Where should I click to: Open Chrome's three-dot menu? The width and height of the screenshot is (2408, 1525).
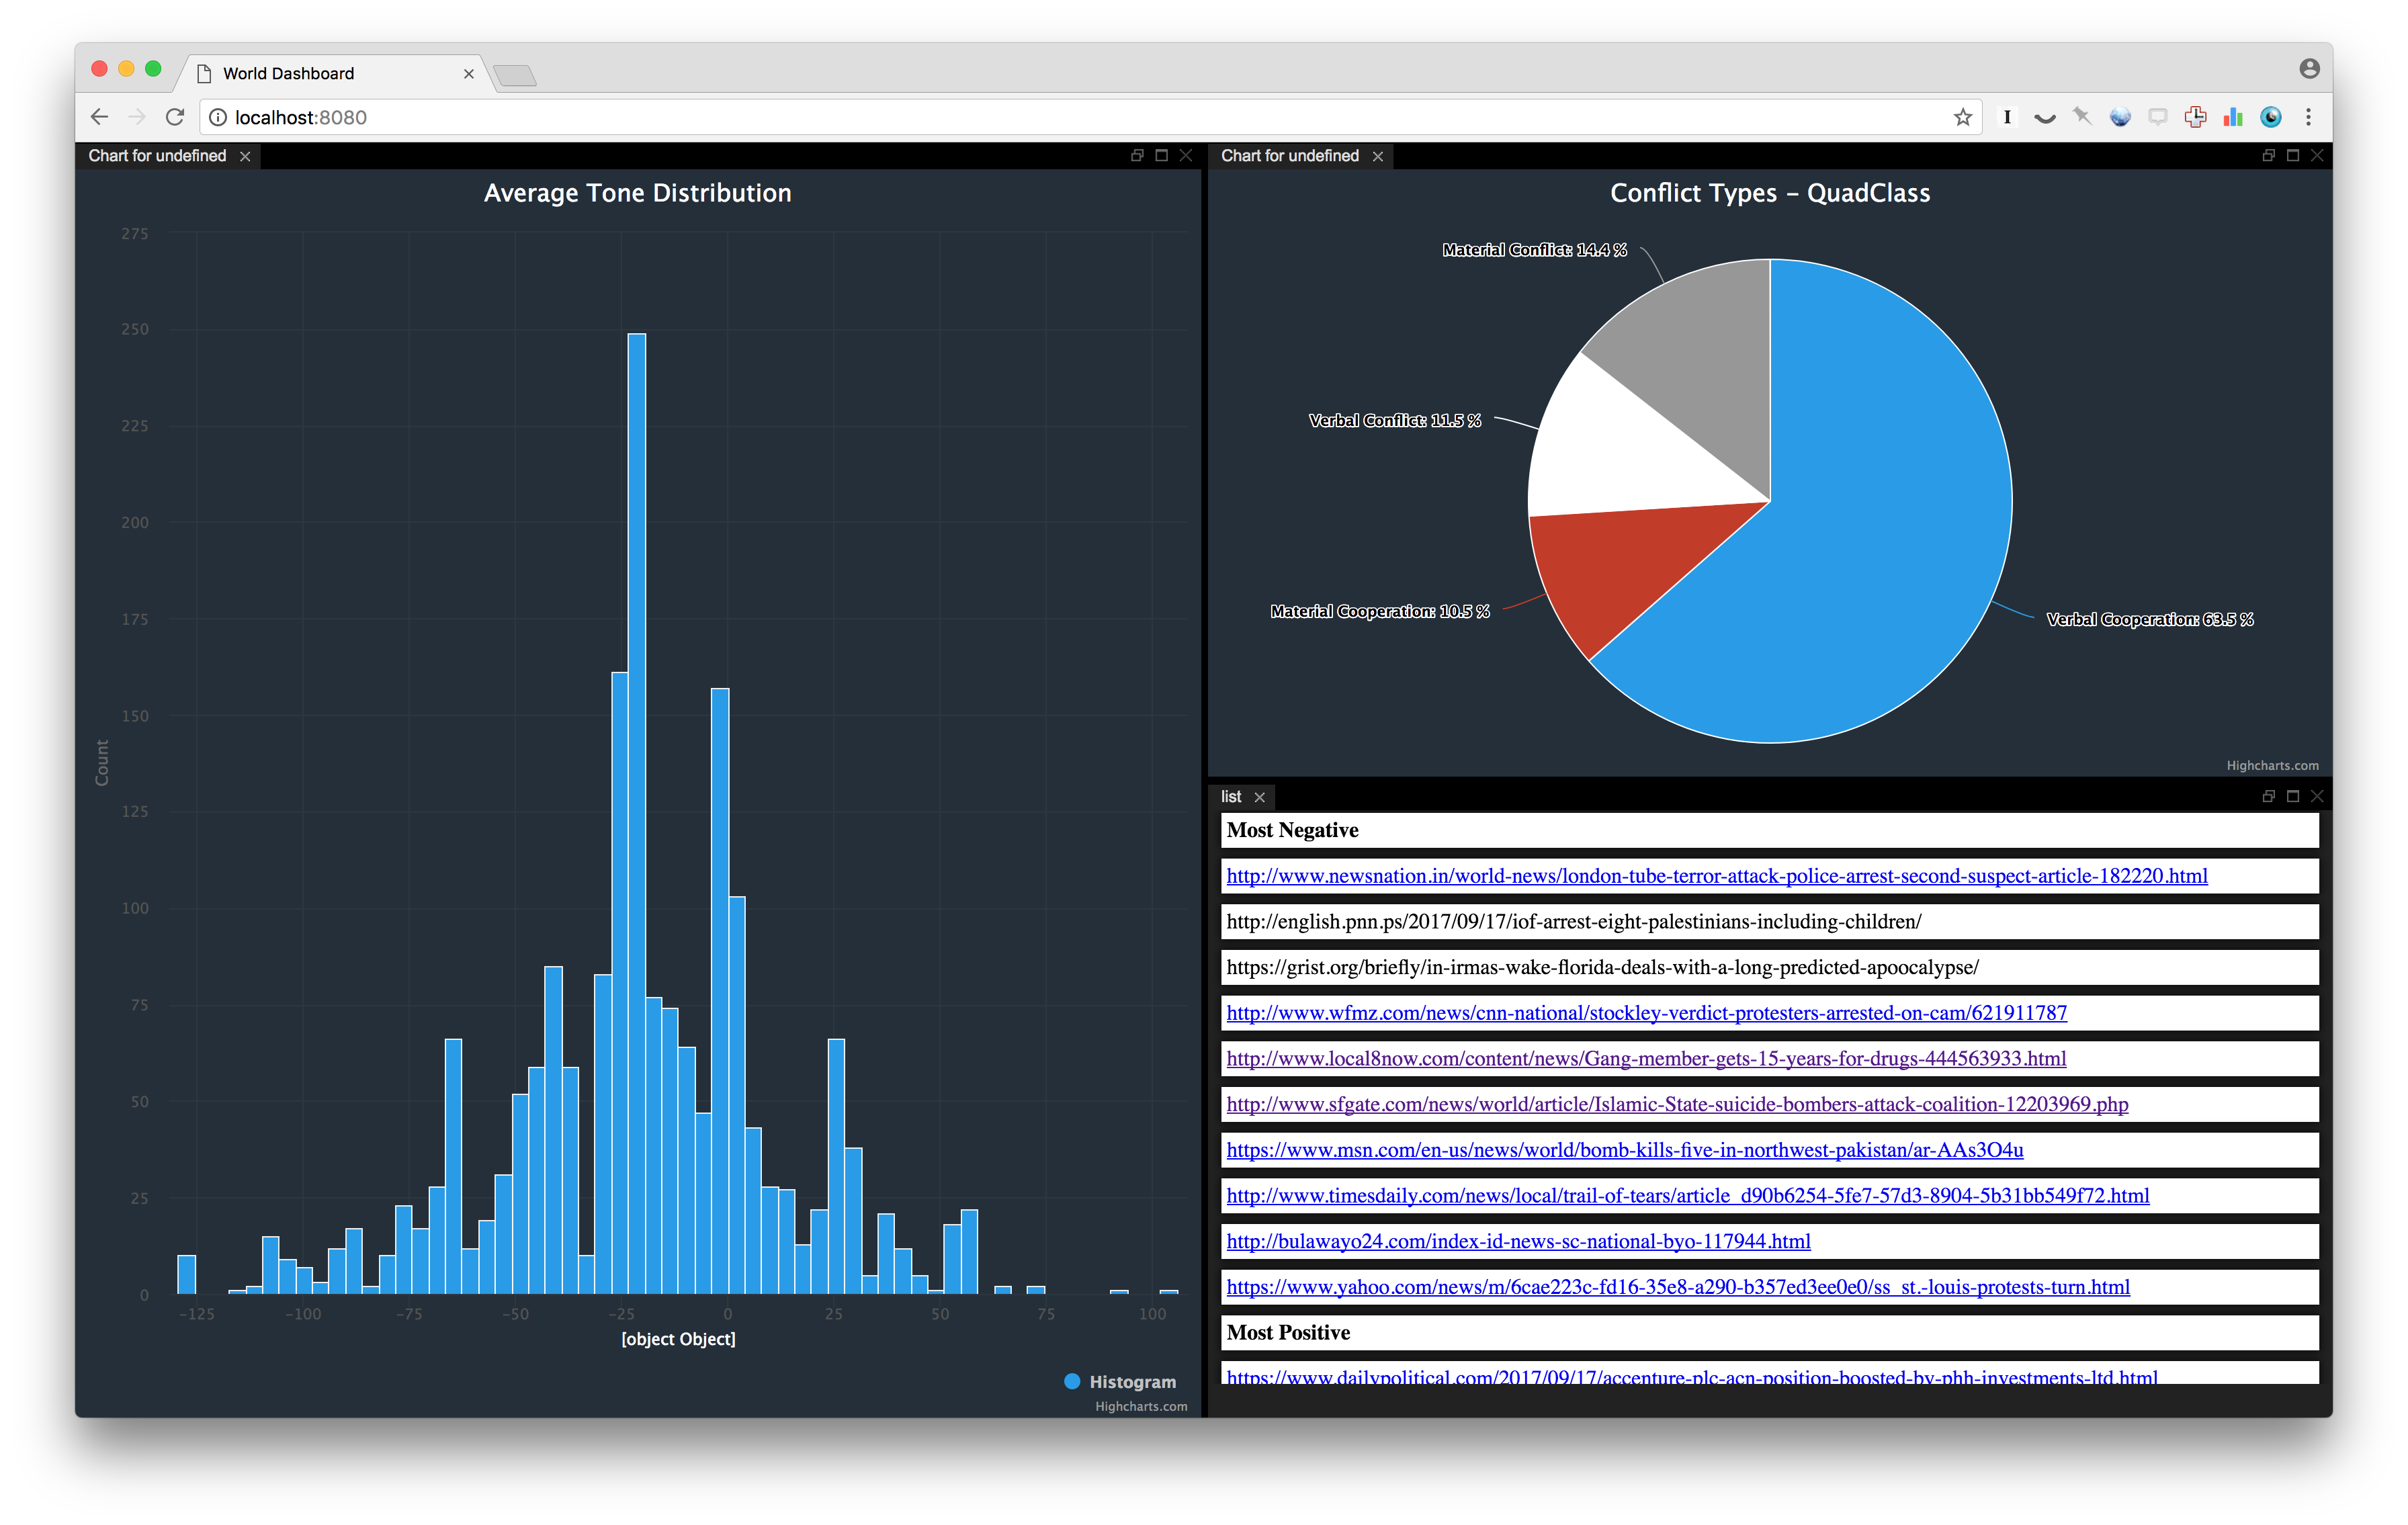tap(2308, 117)
